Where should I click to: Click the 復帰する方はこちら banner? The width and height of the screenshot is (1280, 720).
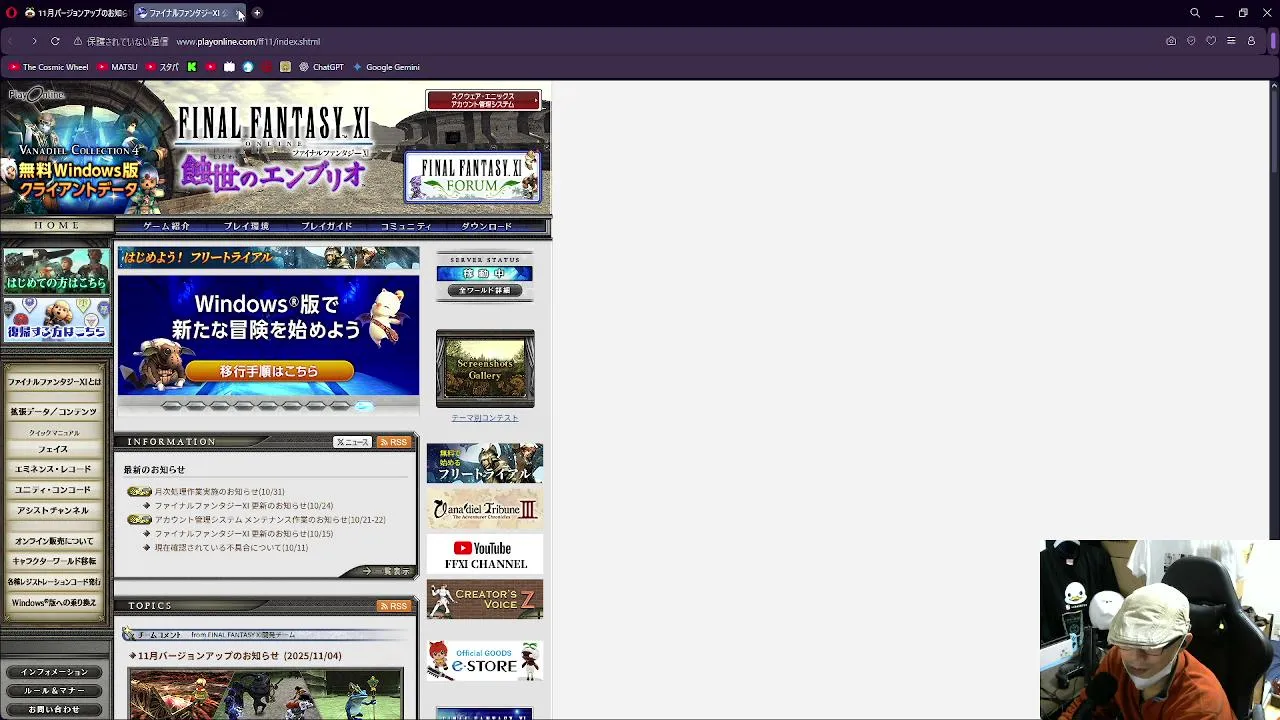pyautogui.click(x=56, y=319)
